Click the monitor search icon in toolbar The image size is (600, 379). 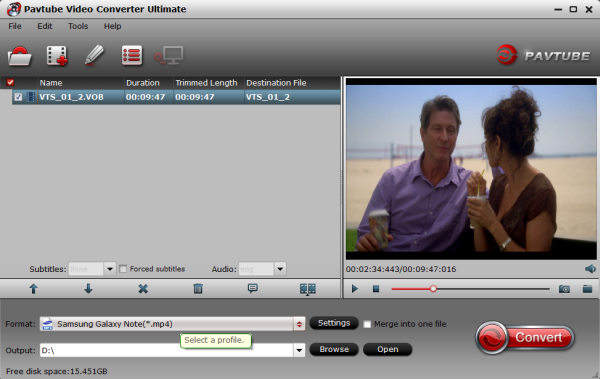[169, 56]
